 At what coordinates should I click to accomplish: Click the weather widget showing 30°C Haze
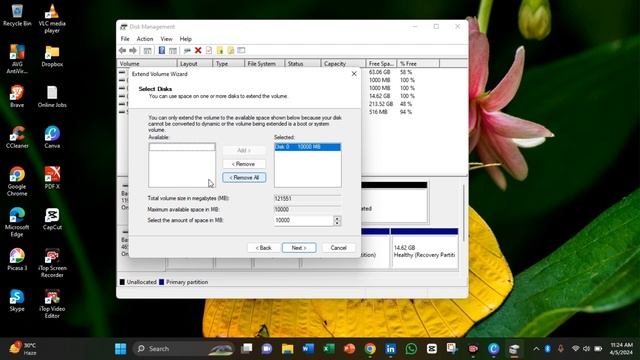click(x=23, y=349)
